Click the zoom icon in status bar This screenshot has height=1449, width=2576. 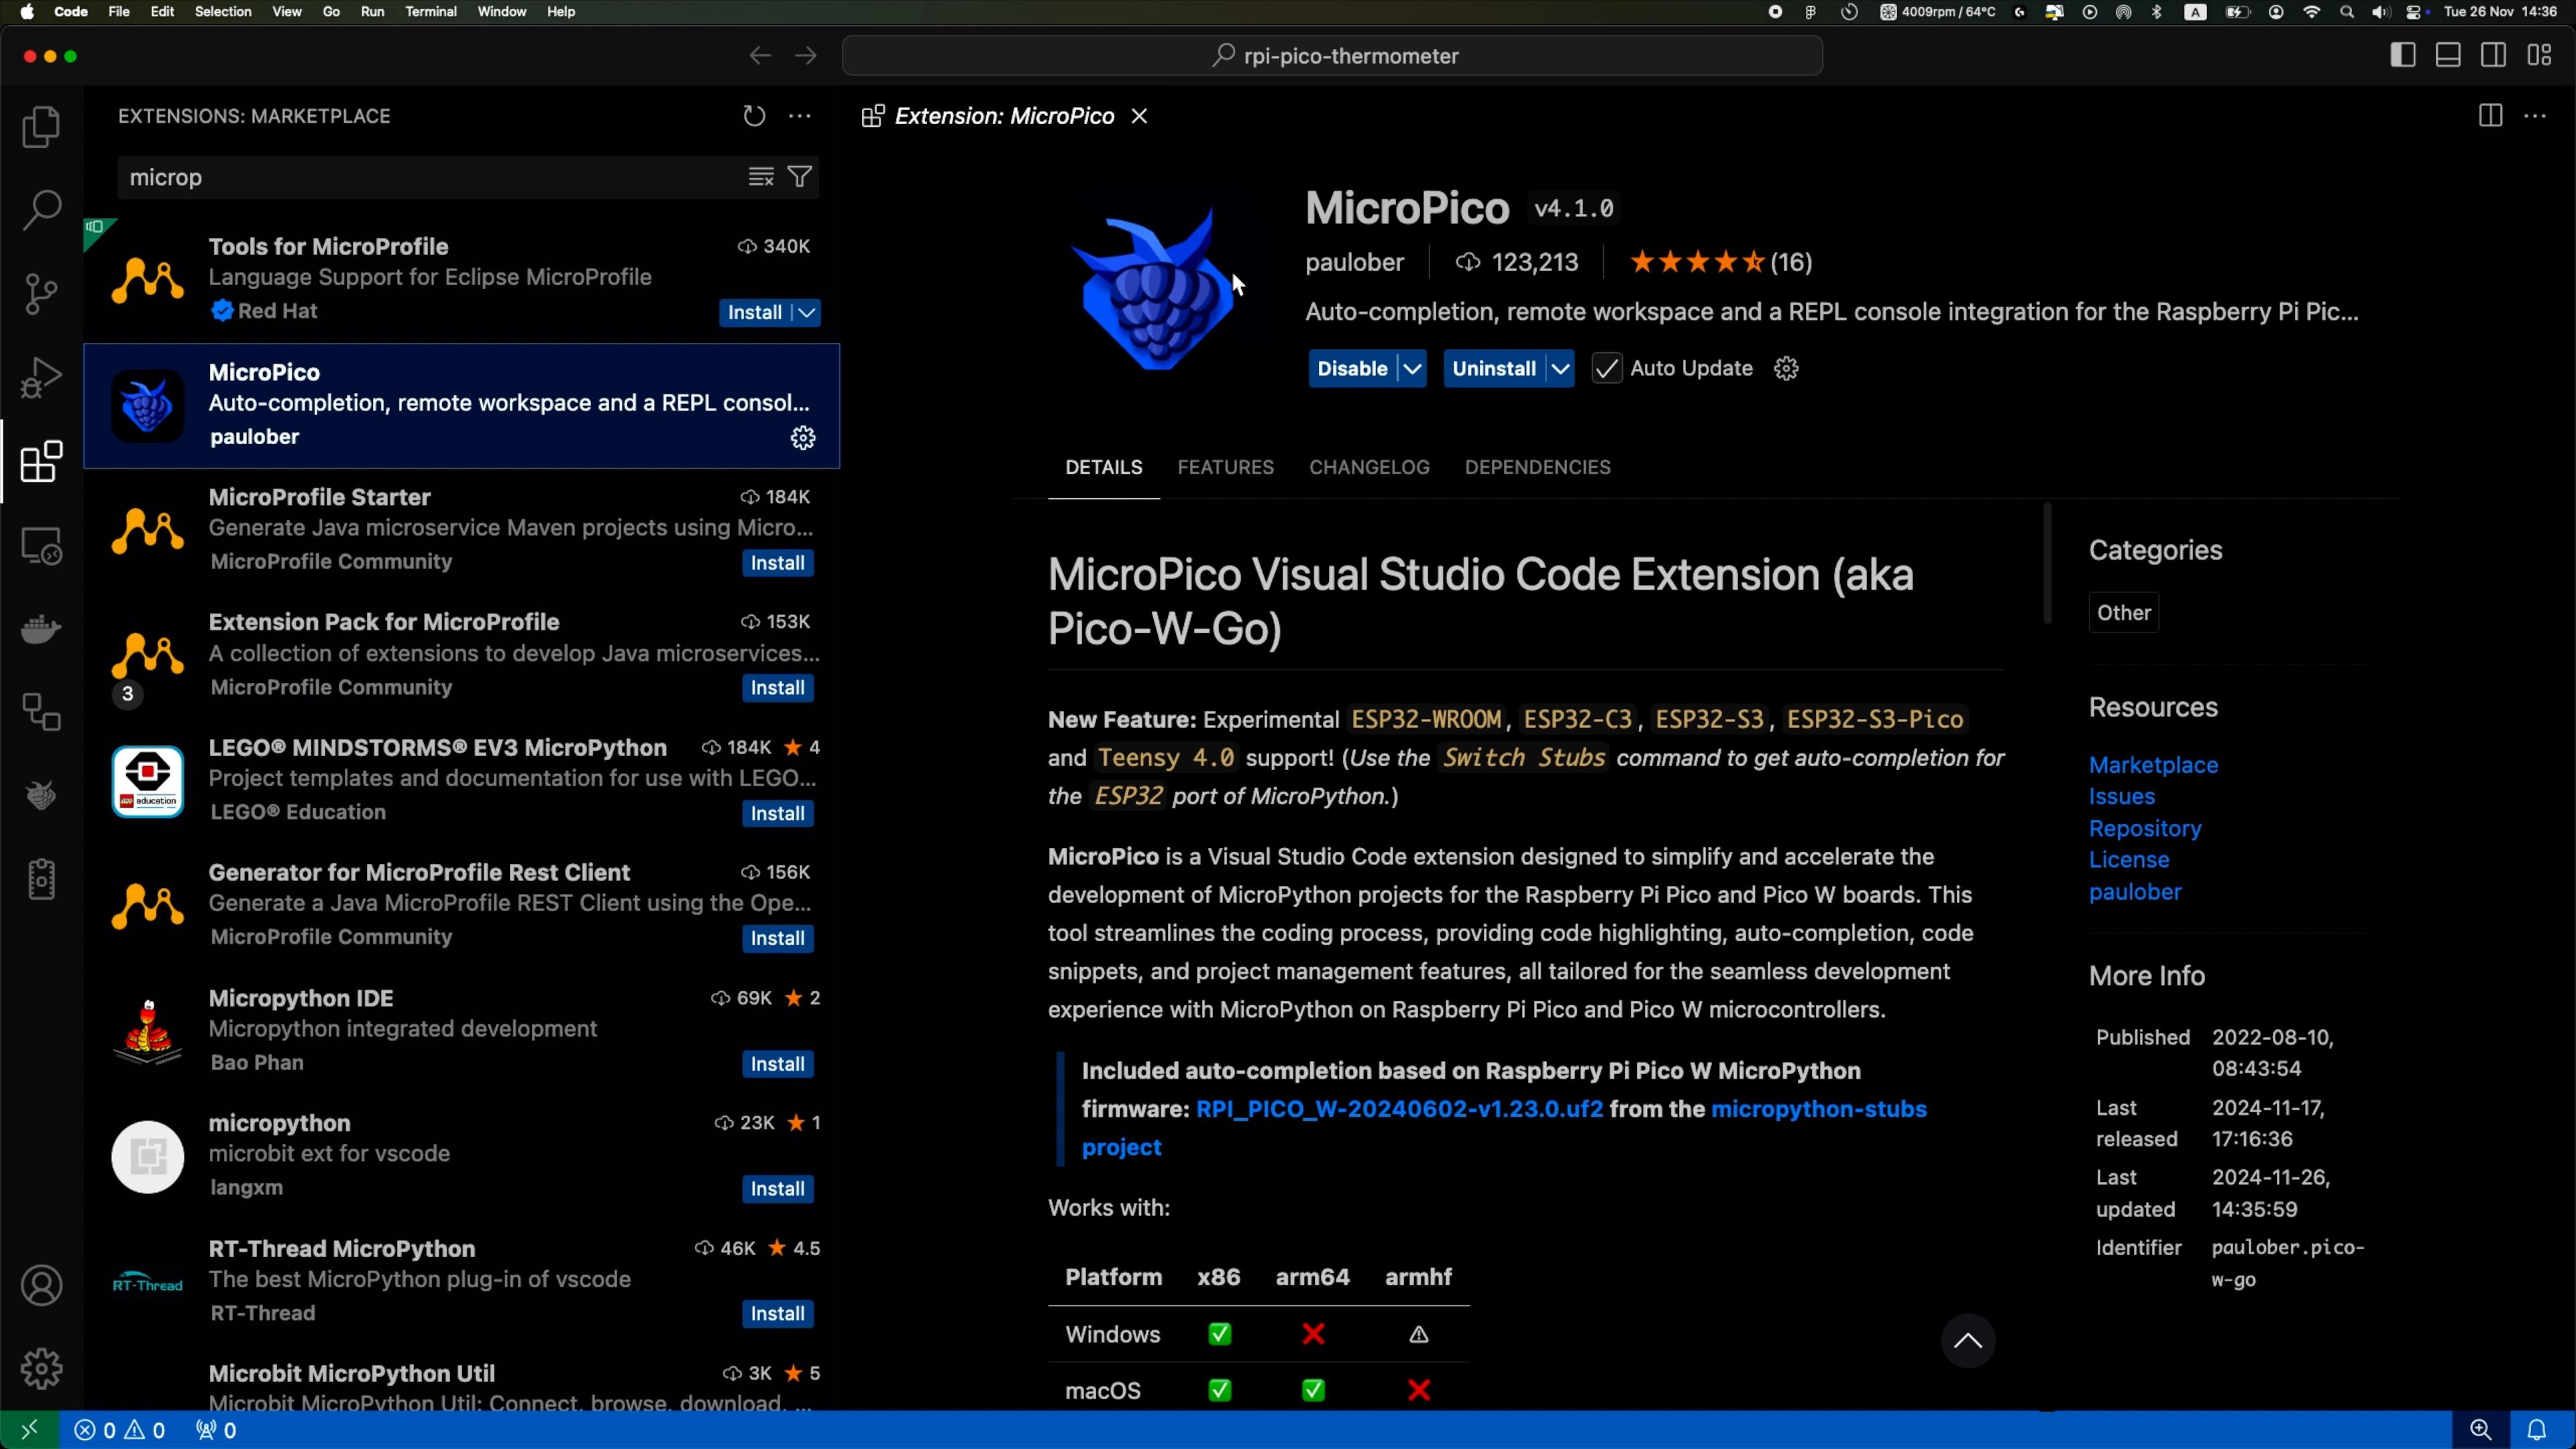tap(2481, 1430)
